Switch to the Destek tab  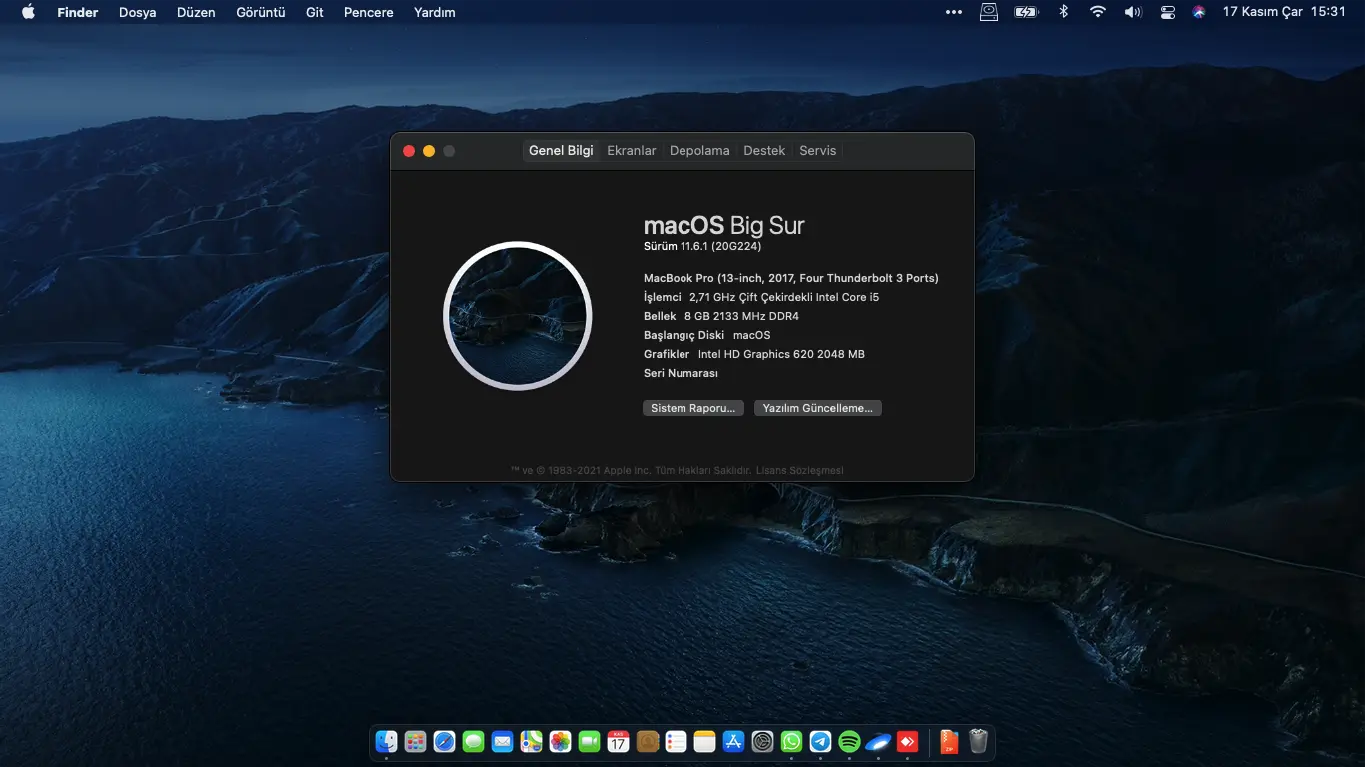pos(764,150)
